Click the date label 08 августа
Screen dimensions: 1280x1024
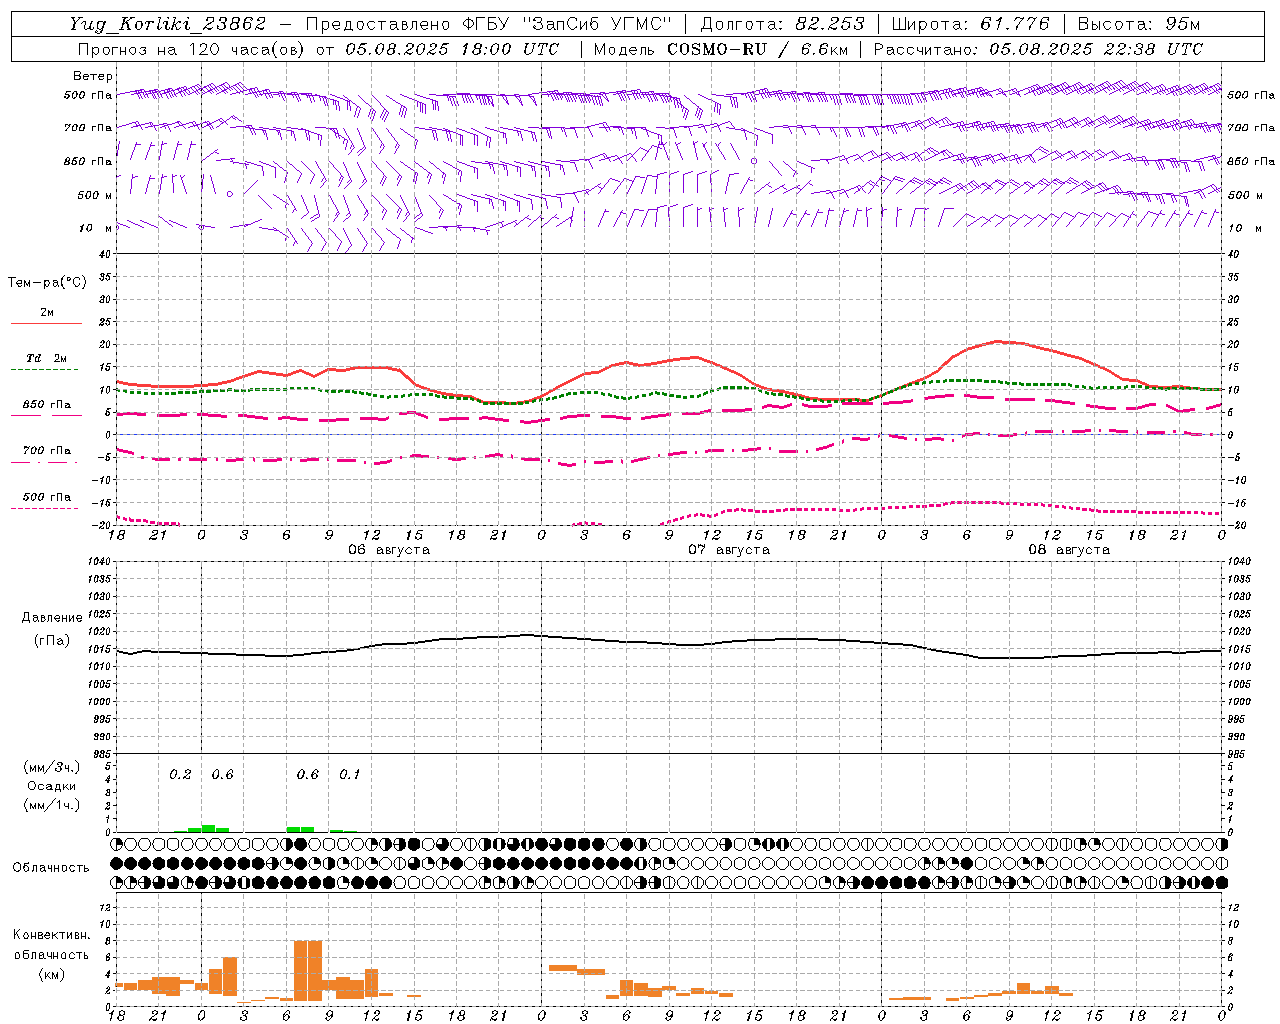(x=1069, y=550)
